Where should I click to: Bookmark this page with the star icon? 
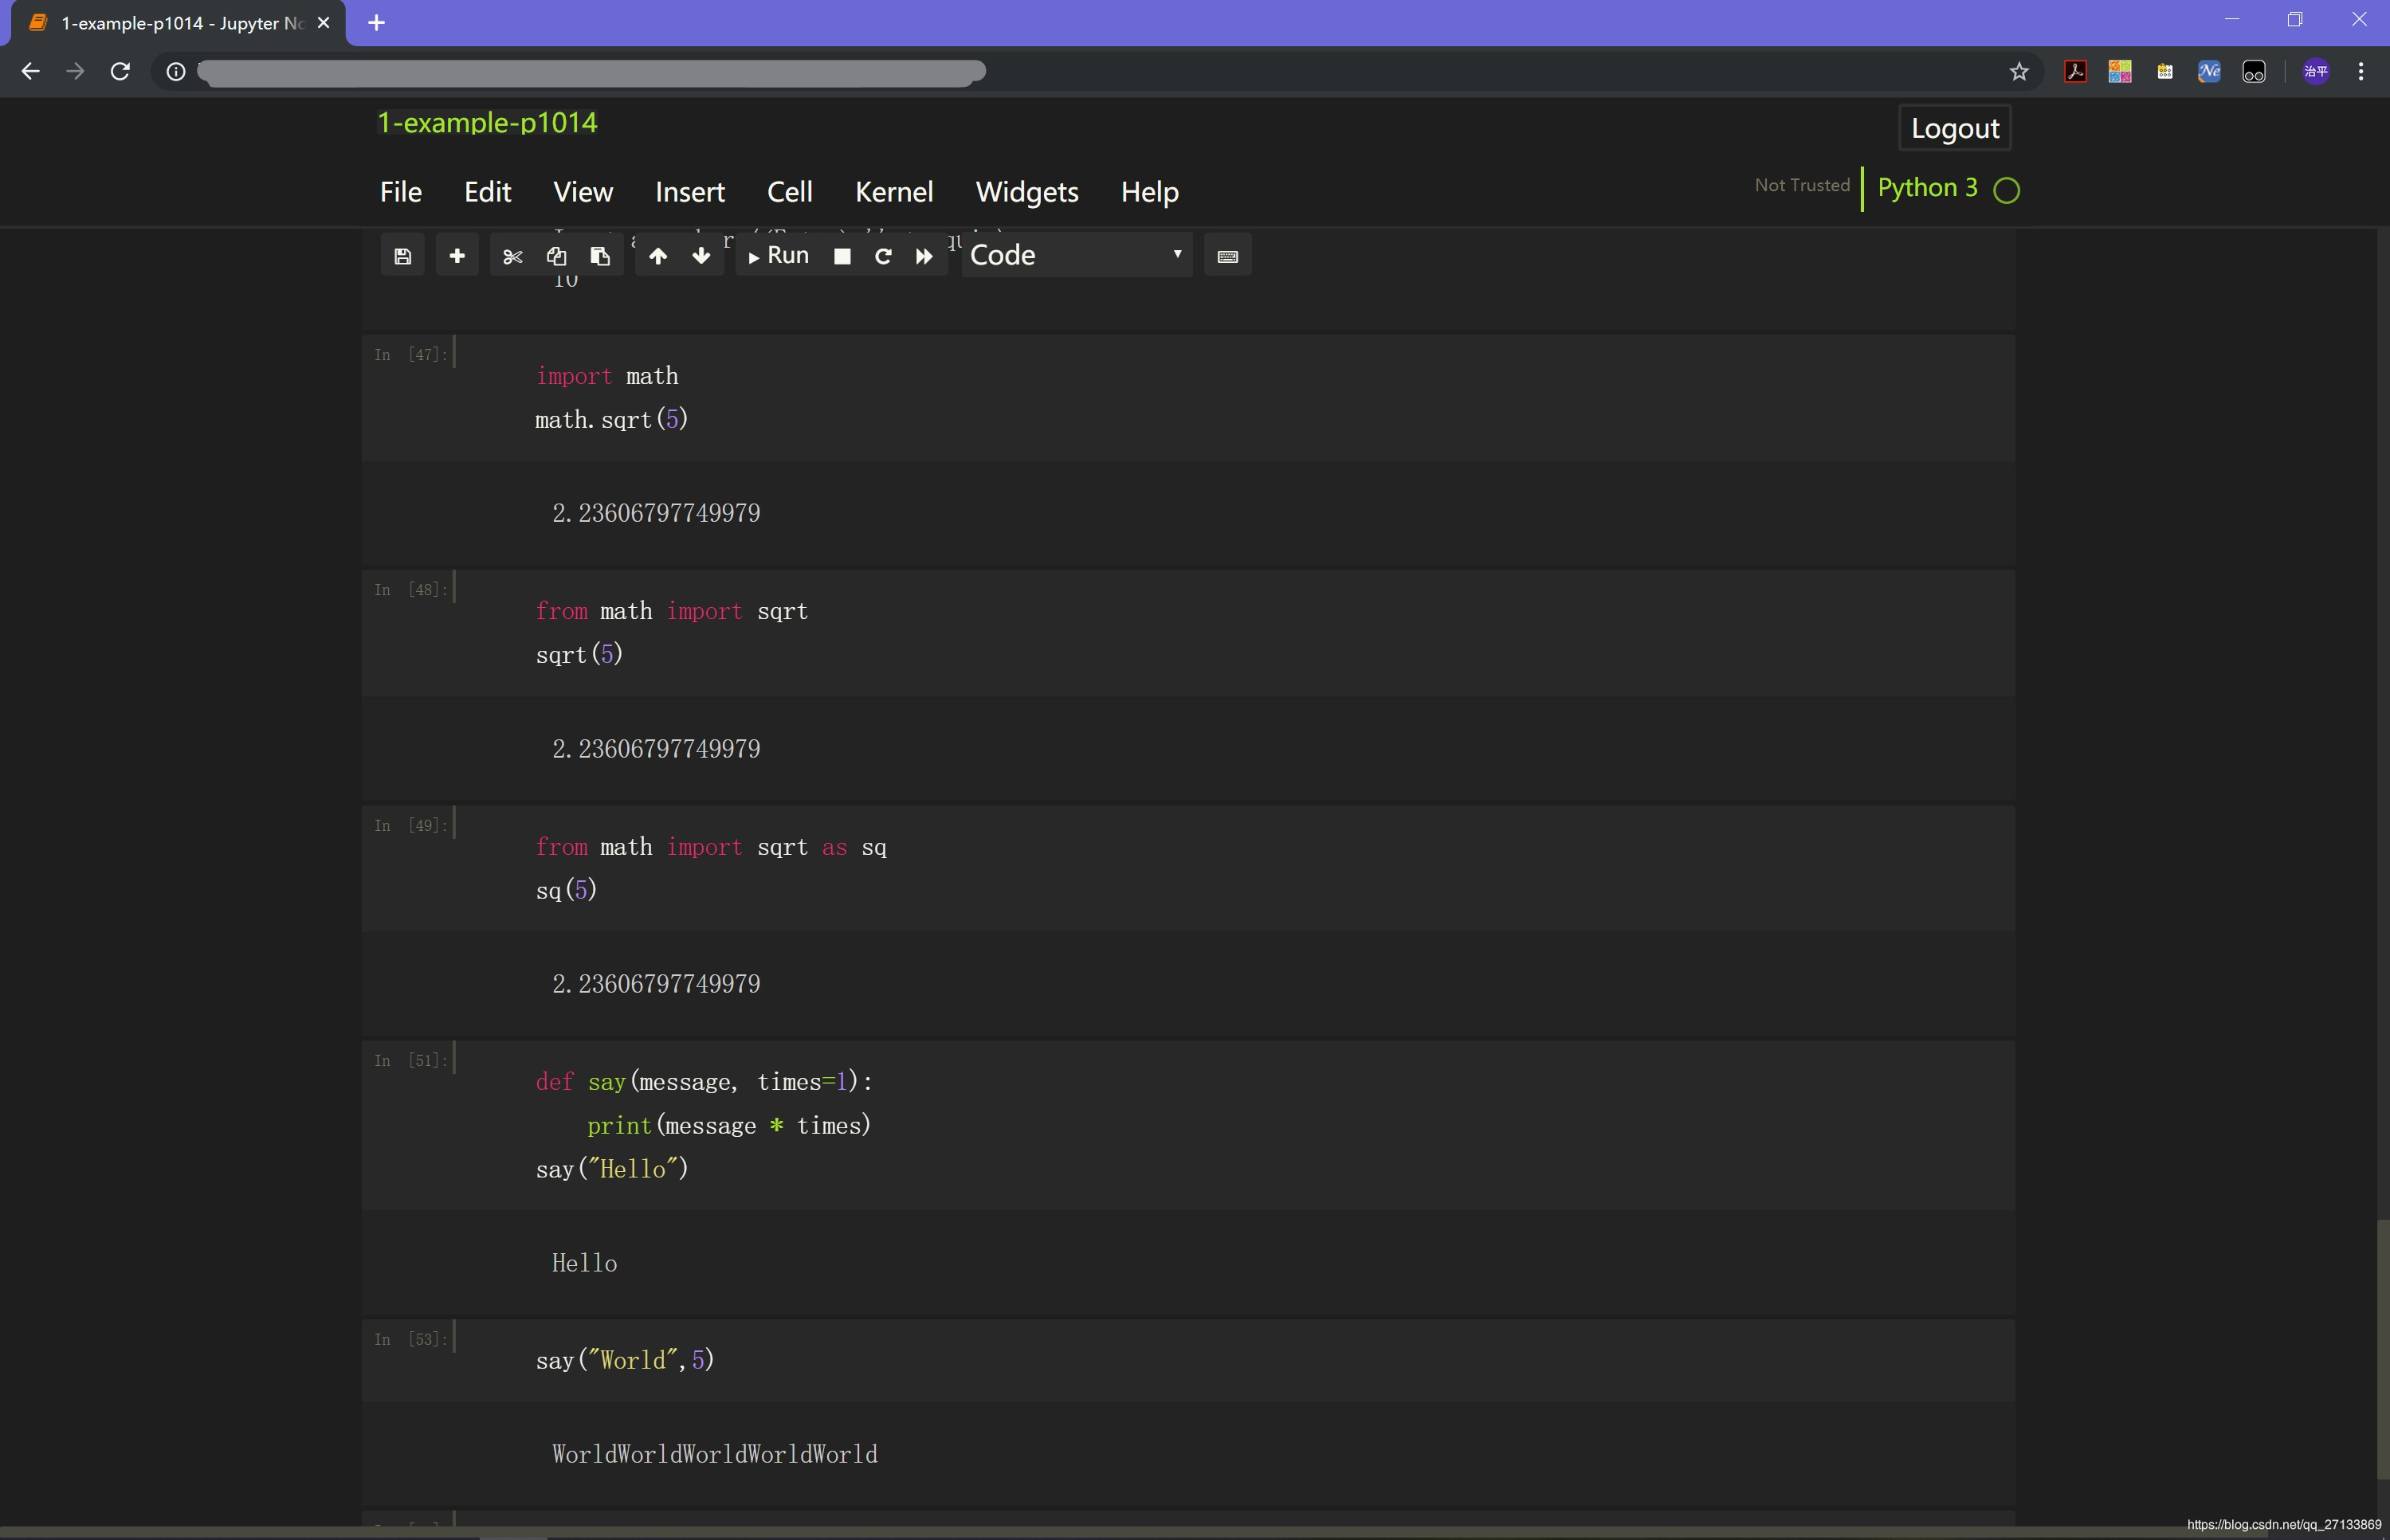2019,72
